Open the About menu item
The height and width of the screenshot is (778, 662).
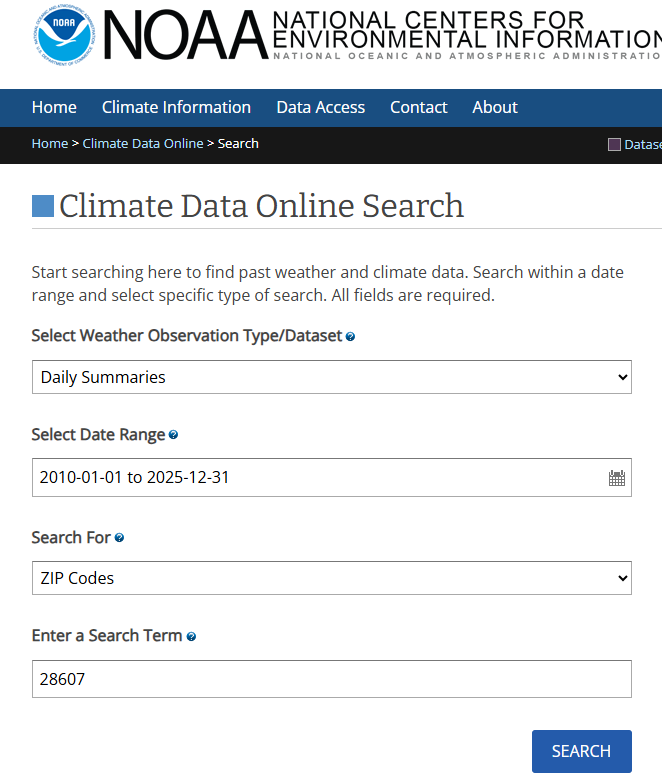pos(495,107)
